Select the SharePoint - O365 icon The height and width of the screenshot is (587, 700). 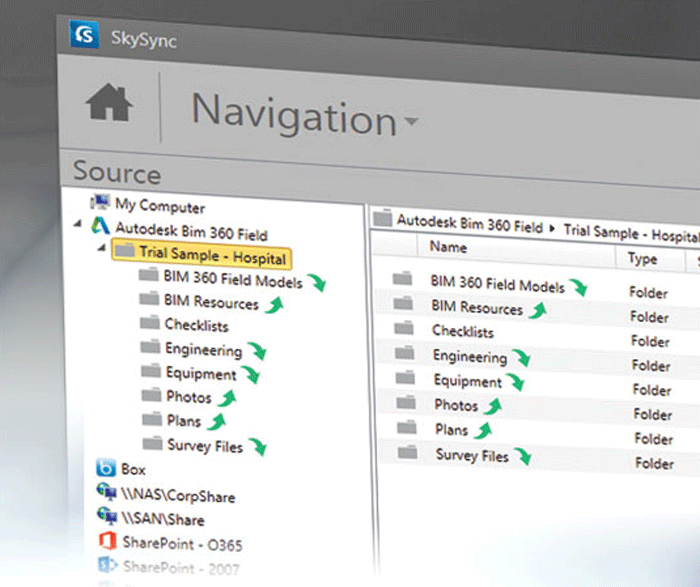(x=107, y=544)
